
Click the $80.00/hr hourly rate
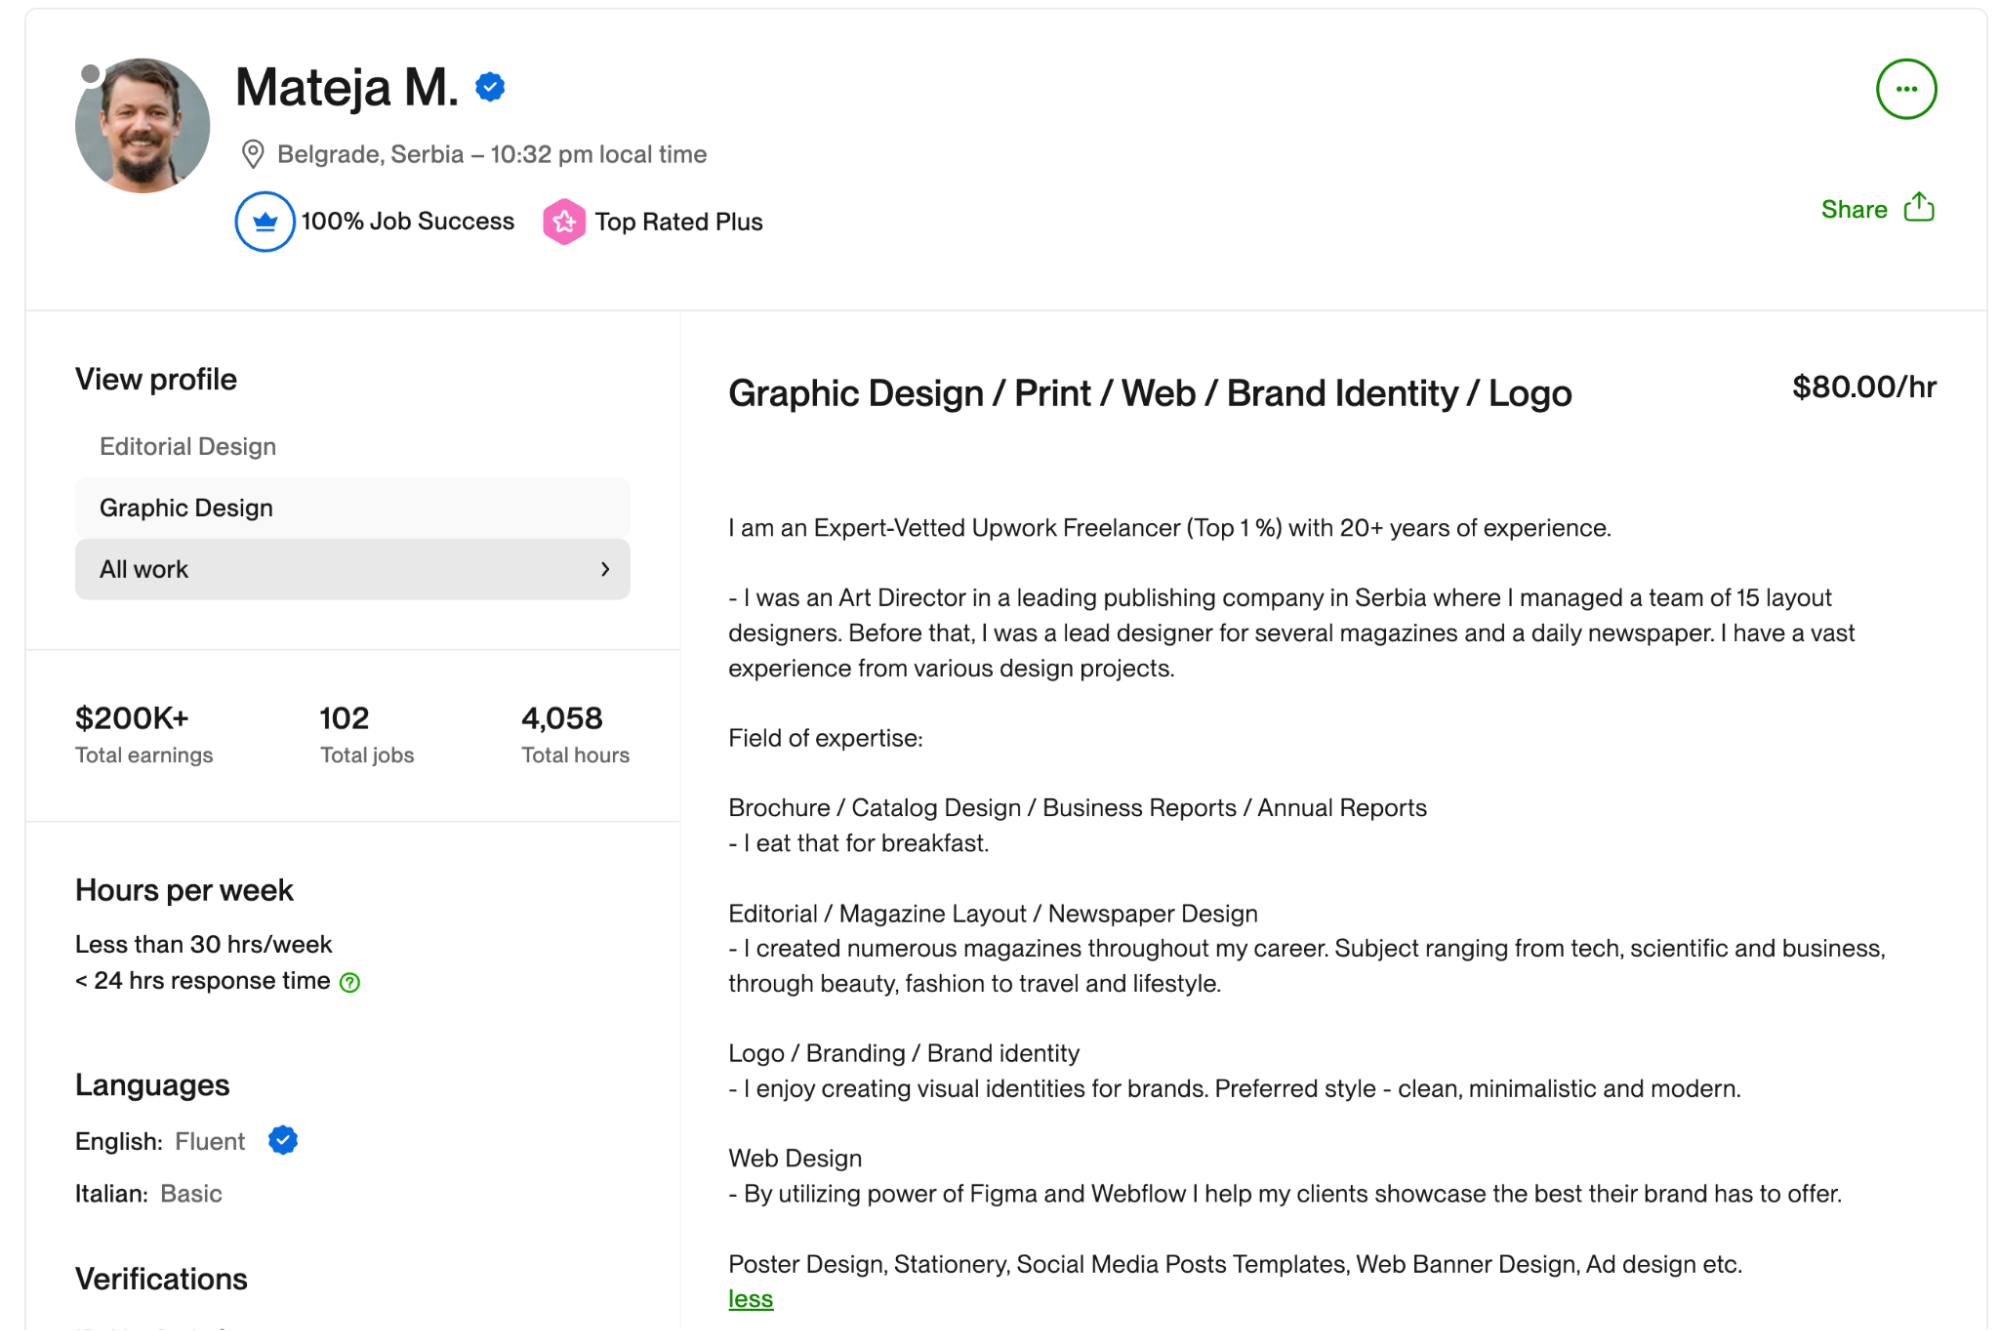point(1863,387)
